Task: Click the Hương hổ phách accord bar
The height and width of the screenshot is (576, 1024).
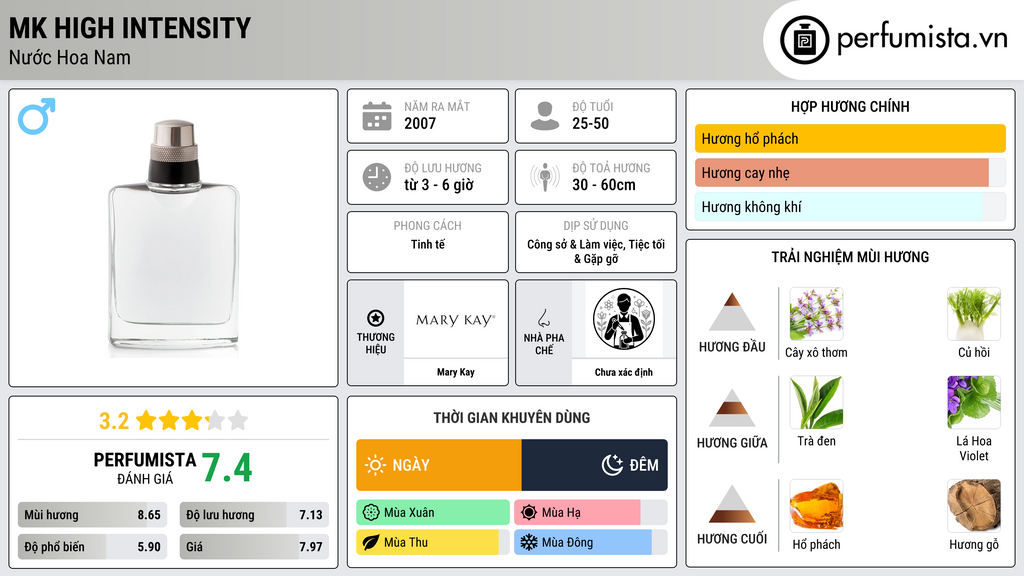Action: coord(850,138)
